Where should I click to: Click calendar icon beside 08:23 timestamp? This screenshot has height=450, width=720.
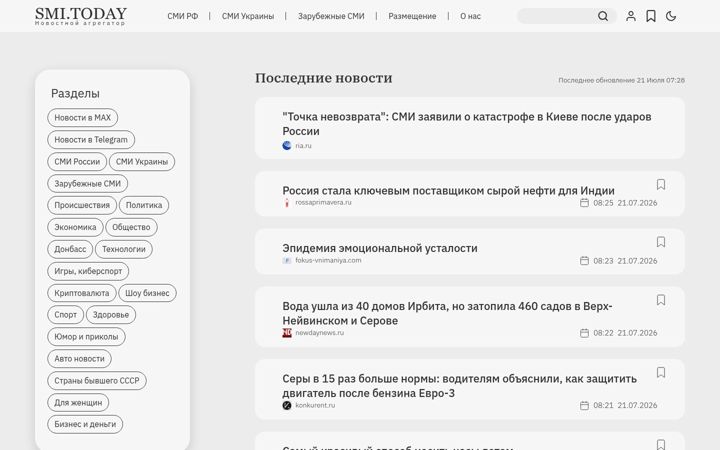(584, 261)
